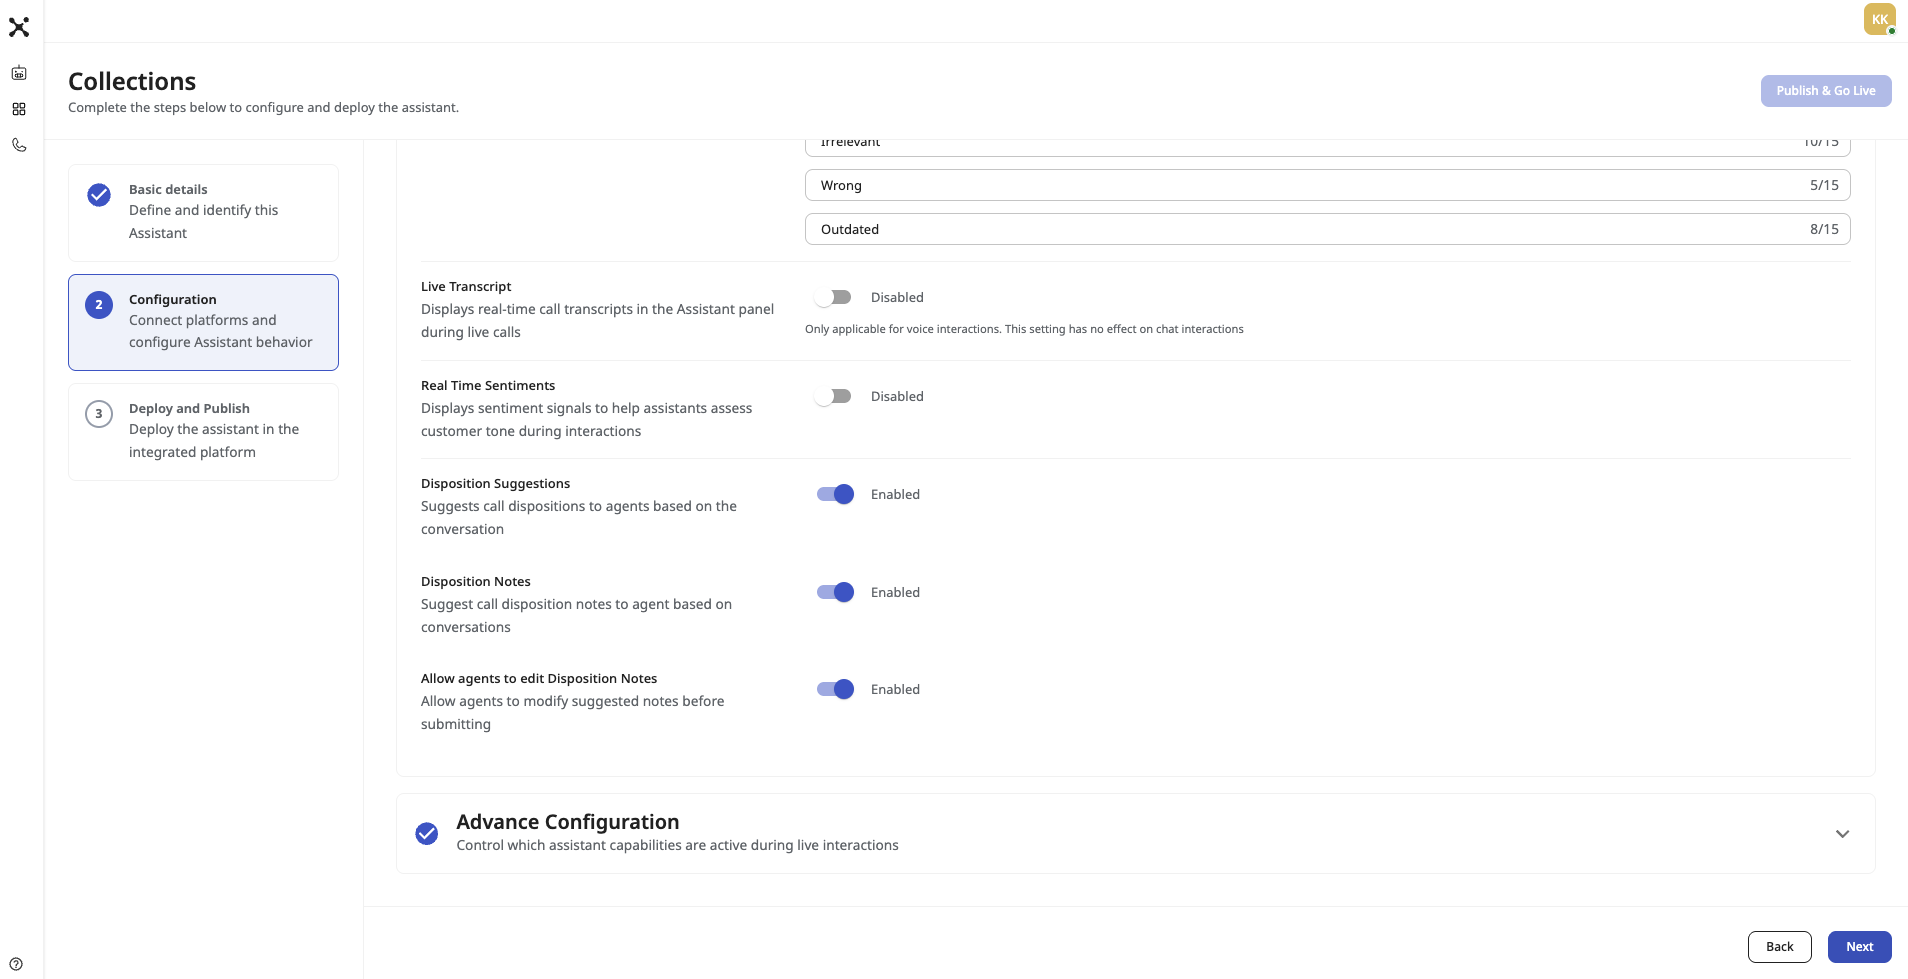
Task: Open the help question mark icon
Action: tap(16, 964)
